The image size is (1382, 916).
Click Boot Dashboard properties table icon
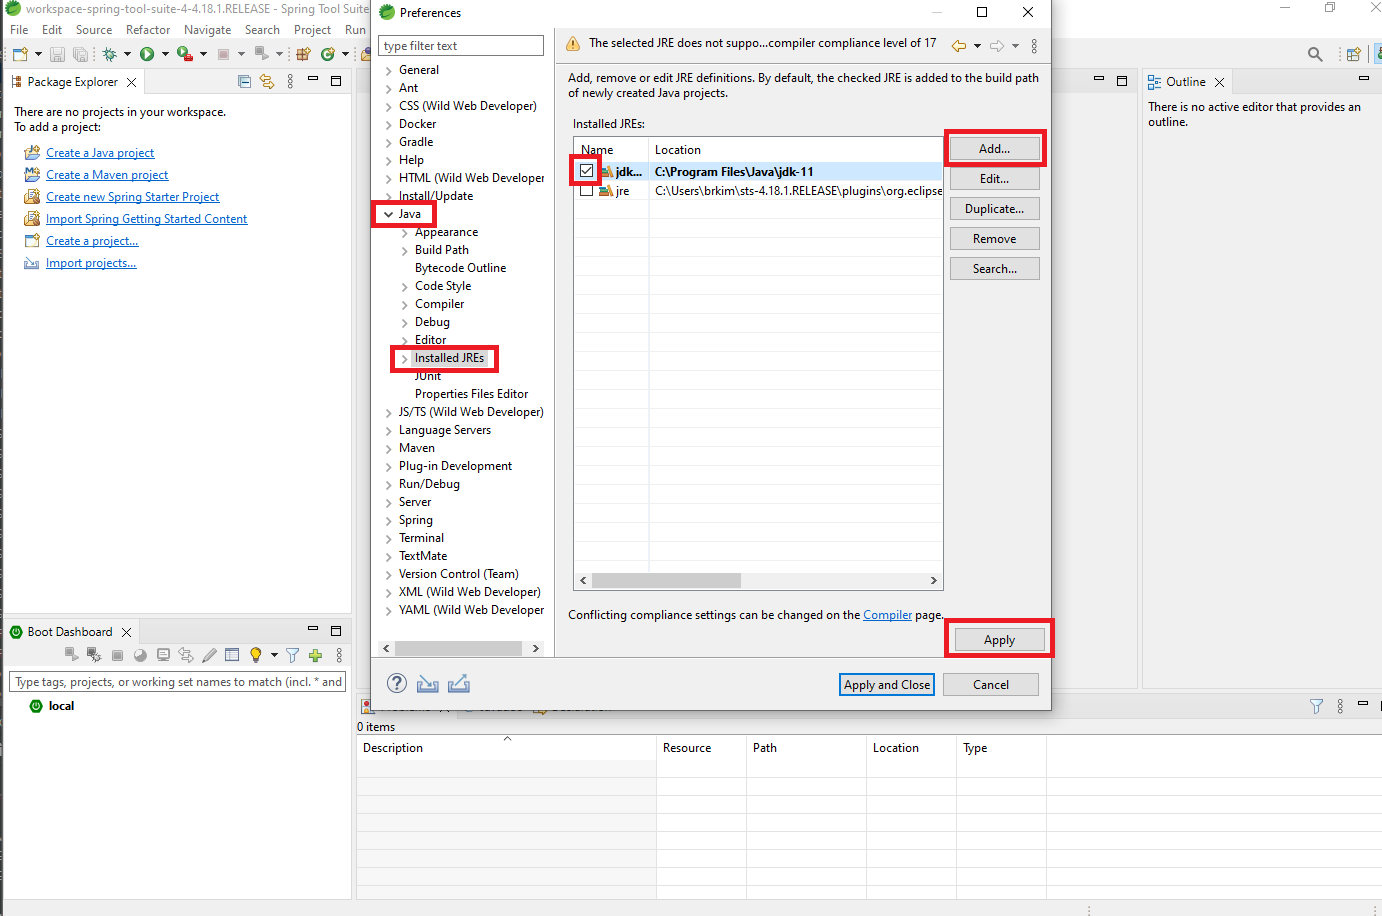click(232, 655)
